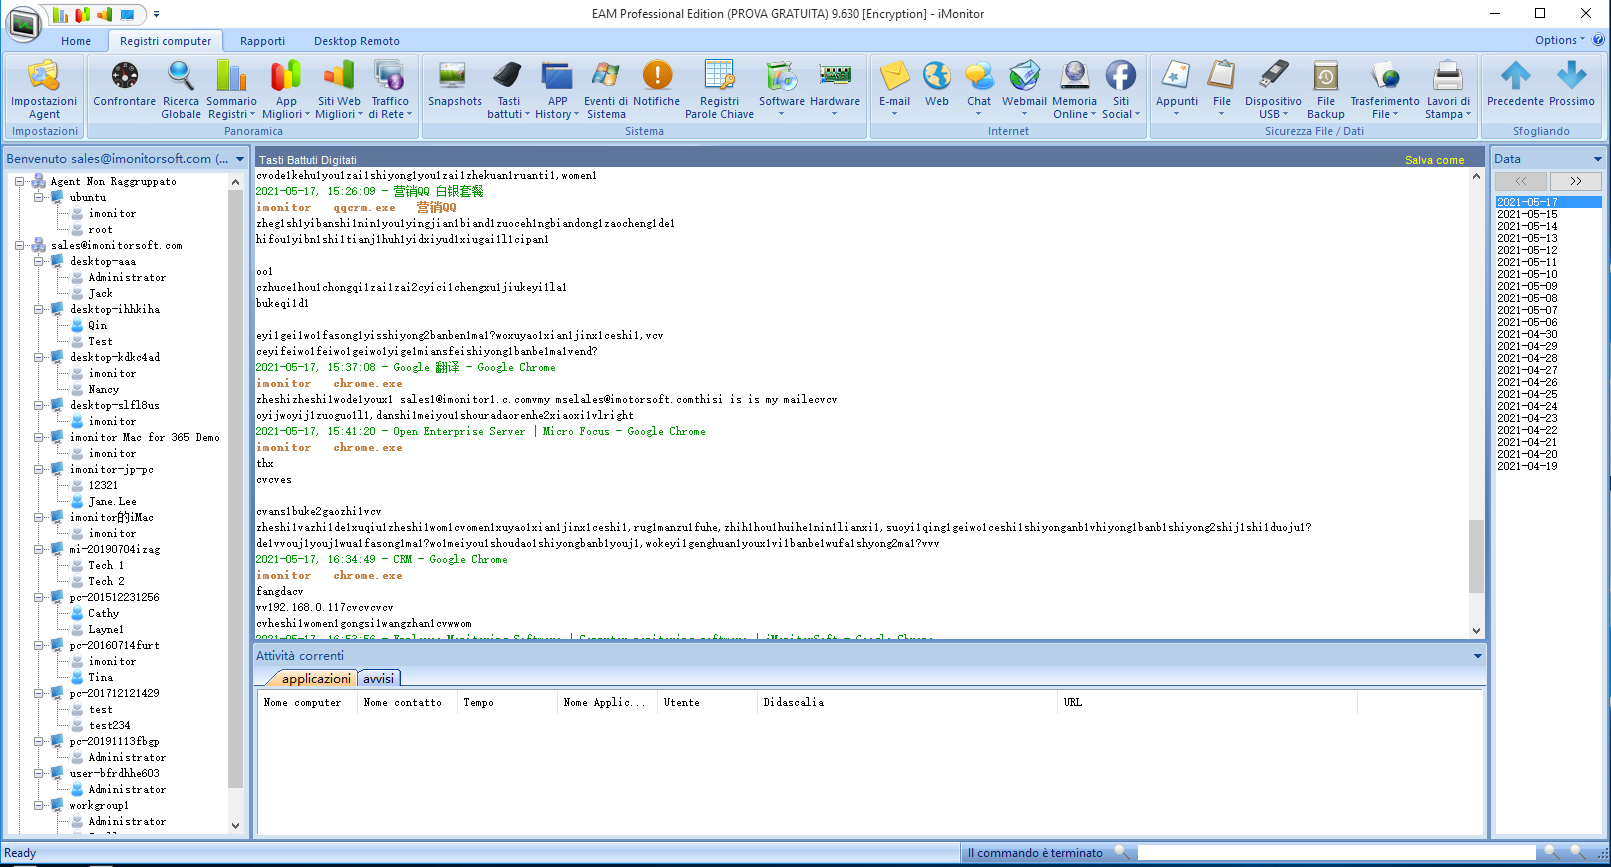Viewport: 1611px width, 867px height.
Task: Select the applicazioni activity tab
Action: pyautogui.click(x=316, y=678)
